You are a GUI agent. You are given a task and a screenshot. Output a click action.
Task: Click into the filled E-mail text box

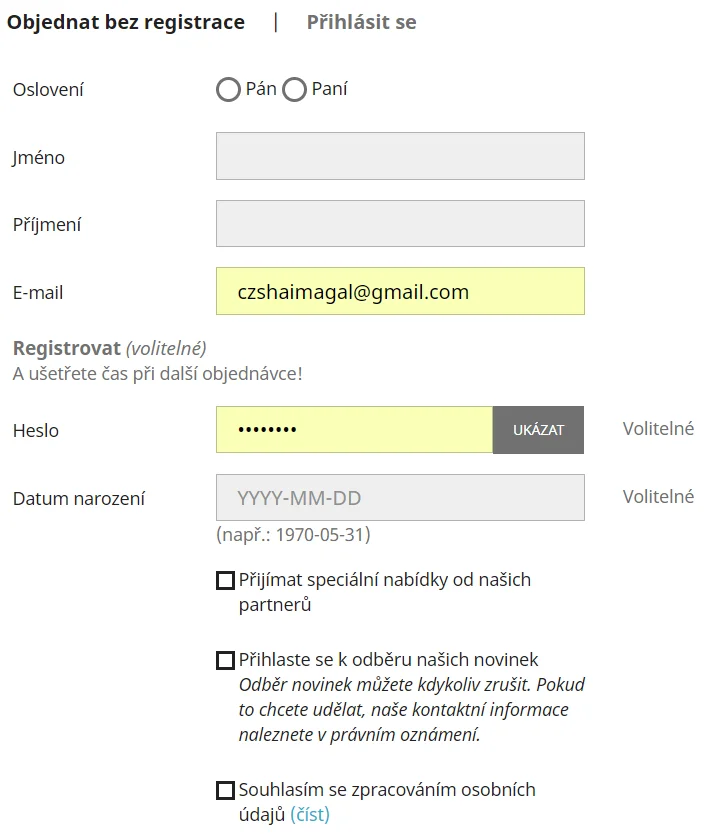400,291
